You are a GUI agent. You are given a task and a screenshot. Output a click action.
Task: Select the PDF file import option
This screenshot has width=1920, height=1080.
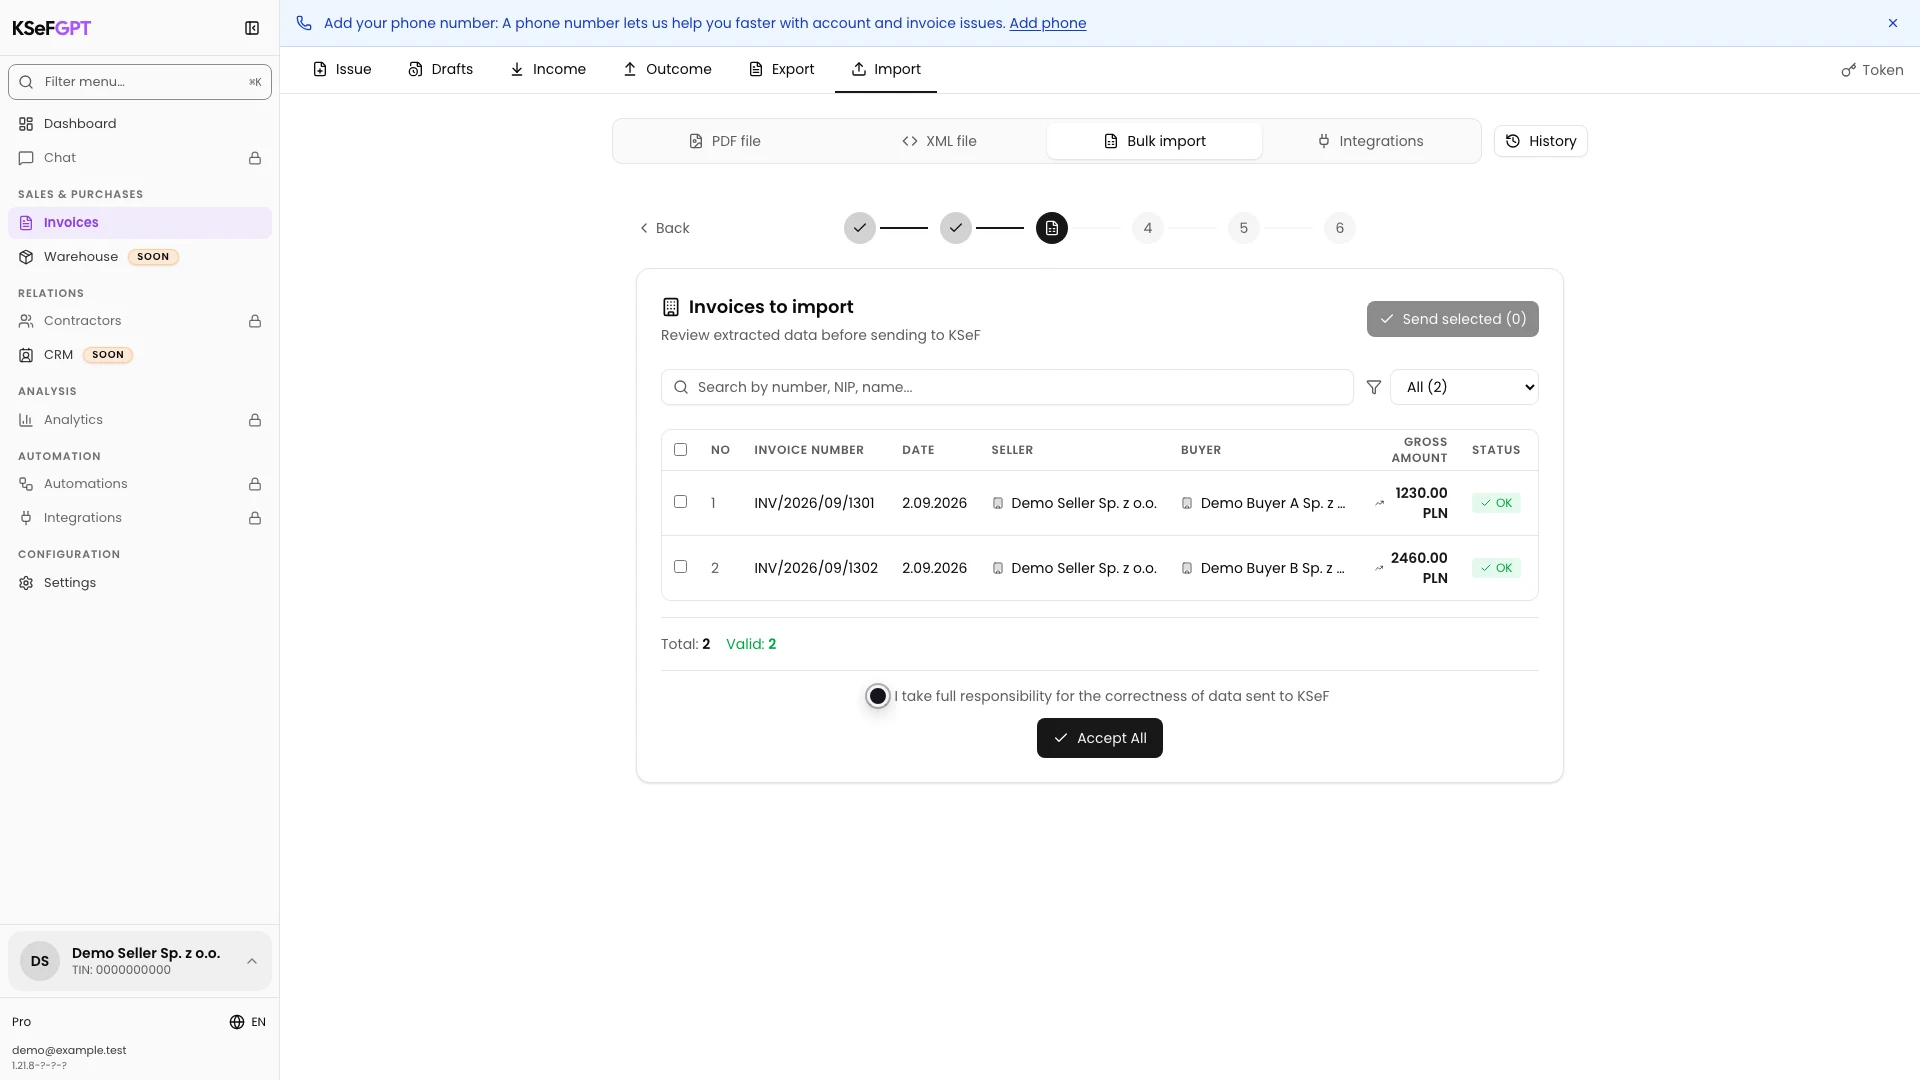725,141
